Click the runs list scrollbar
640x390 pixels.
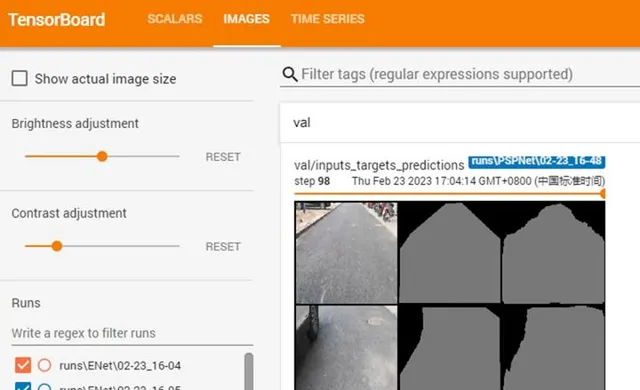[249, 371]
